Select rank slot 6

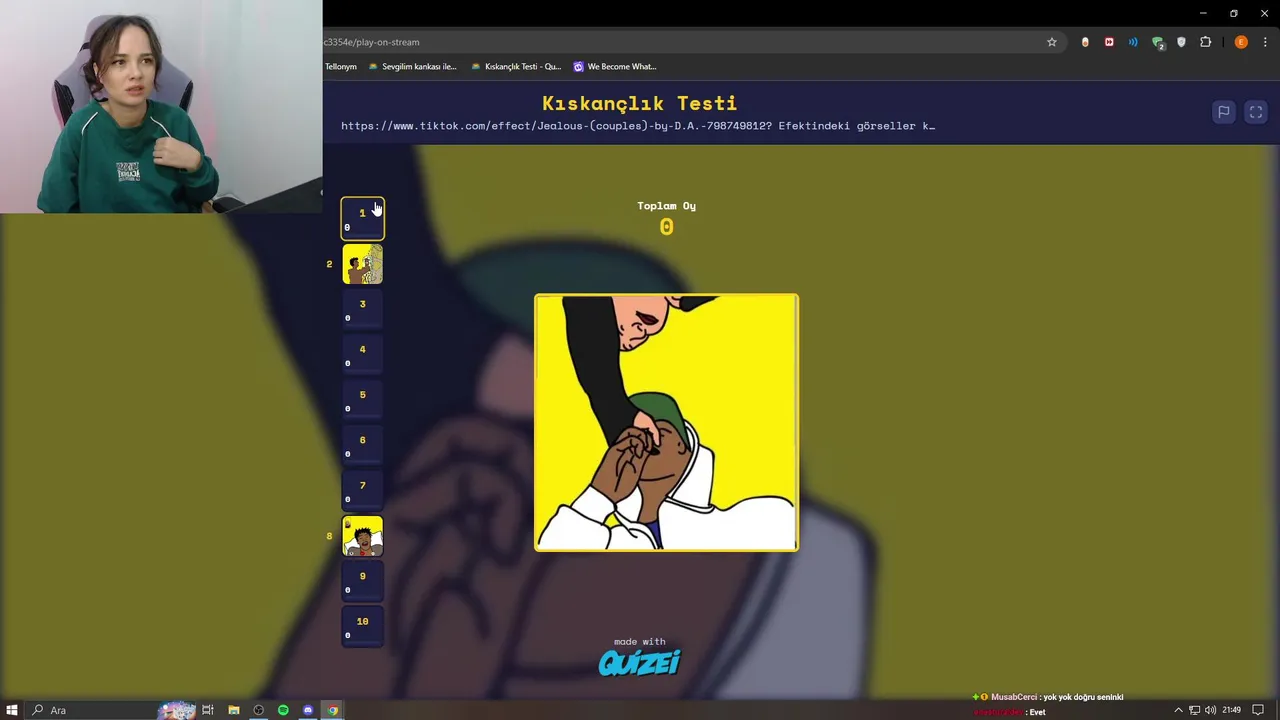pyautogui.click(x=362, y=446)
